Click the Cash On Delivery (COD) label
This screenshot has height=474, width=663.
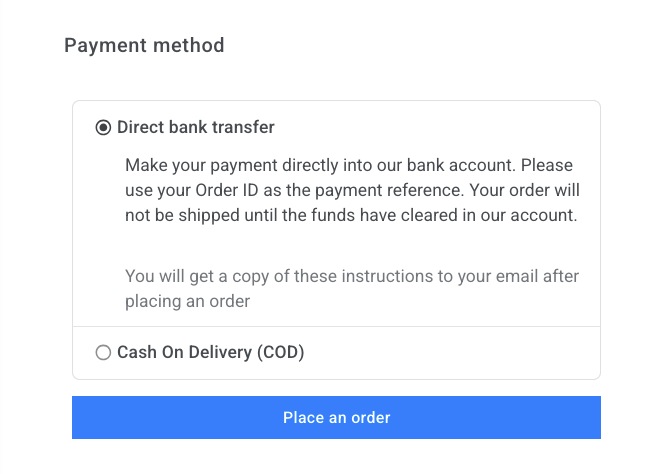tap(210, 352)
